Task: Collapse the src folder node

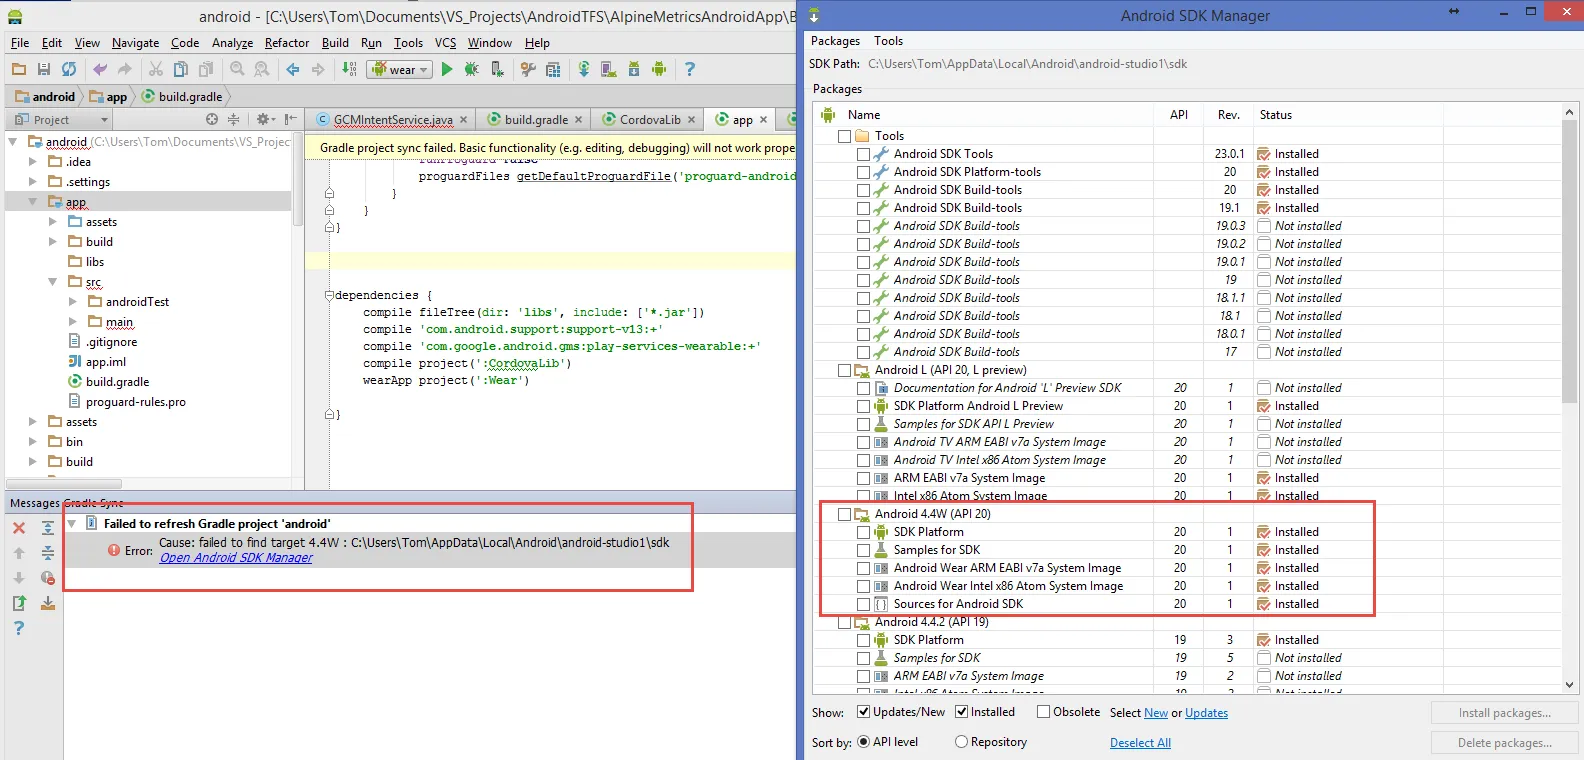Action: click(x=53, y=282)
